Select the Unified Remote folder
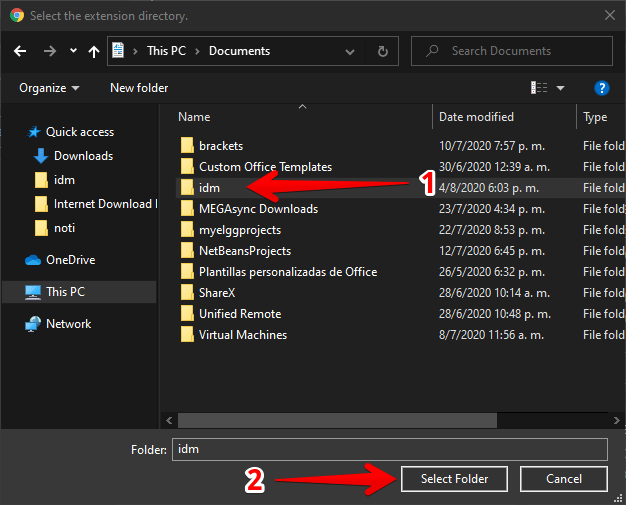The height and width of the screenshot is (505, 626). 240,314
